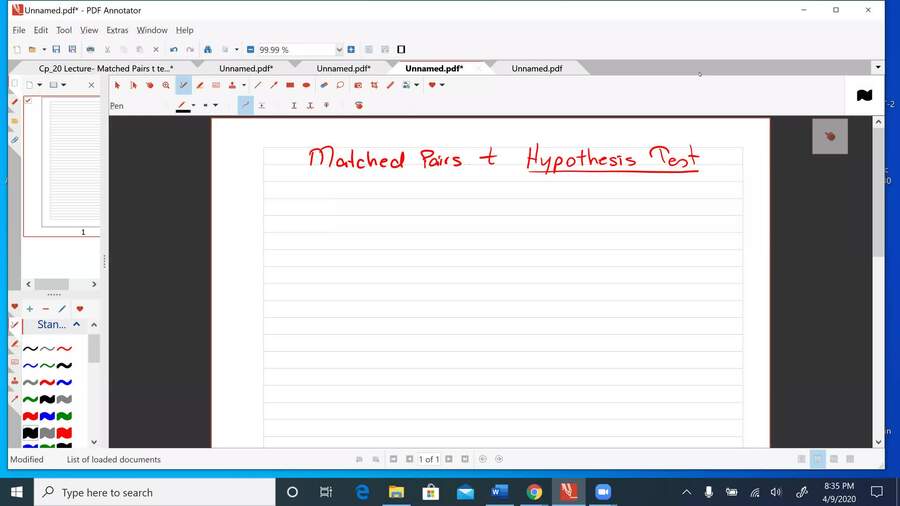The width and height of the screenshot is (900, 506).
Task: Choose the red rectangle shape tool
Action: pyautogui.click(x=290, y=85)
